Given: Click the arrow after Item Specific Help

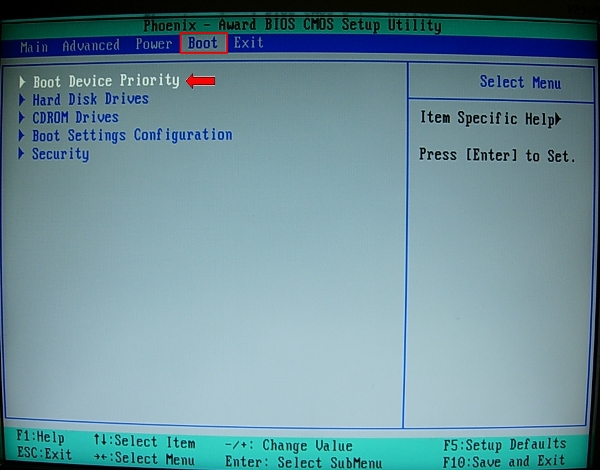Looking at the screenshot, I should (x=558, y=119).
